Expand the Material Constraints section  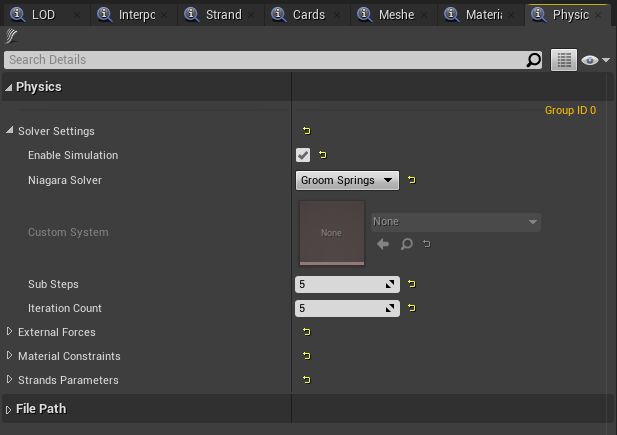[x=10, y=356]
